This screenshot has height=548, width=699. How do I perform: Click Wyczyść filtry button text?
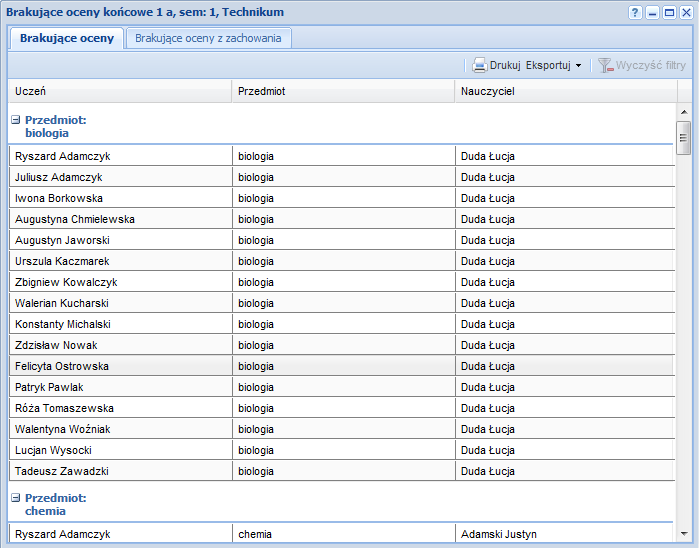pos(650,65)
